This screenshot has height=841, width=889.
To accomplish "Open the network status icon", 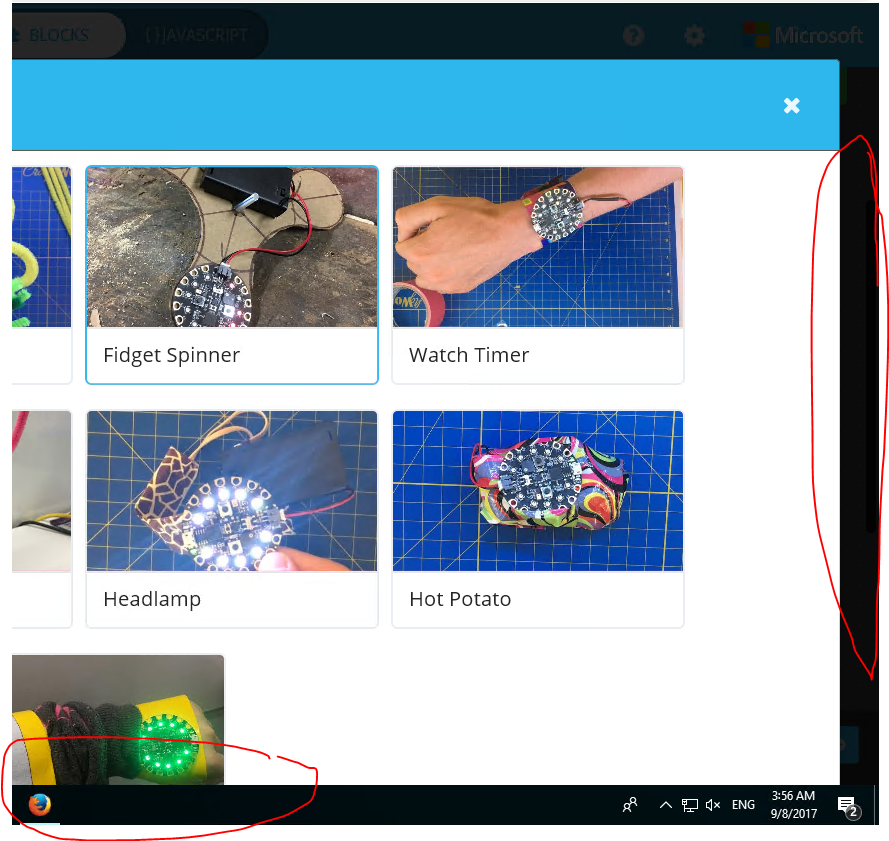I will pyautogui.click(x=689, y=804).
